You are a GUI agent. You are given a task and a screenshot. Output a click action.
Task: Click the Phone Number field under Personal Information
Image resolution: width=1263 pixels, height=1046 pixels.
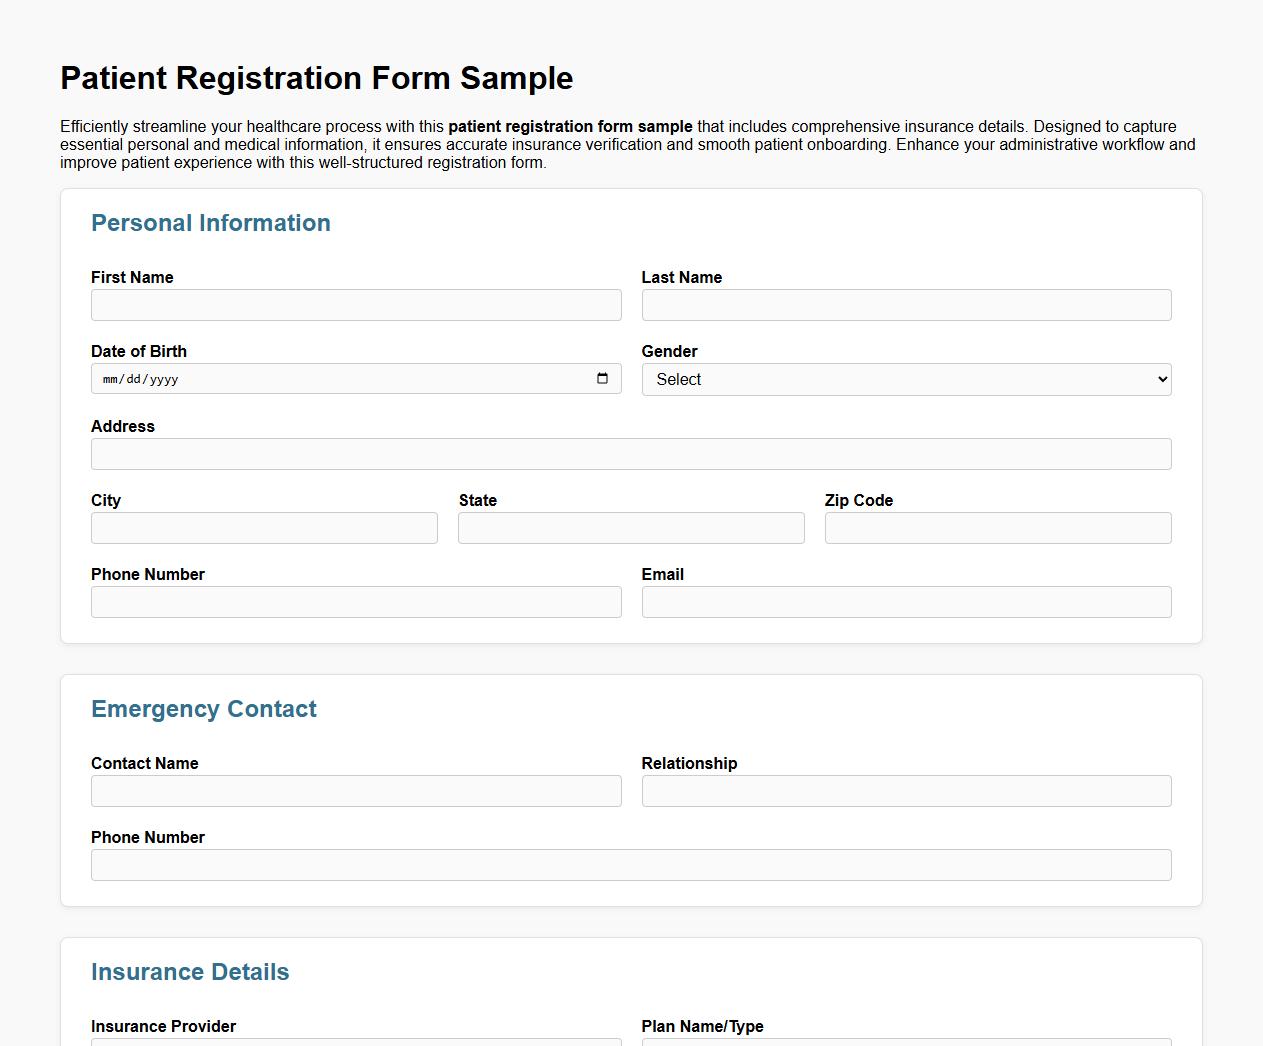pos(356,601)
